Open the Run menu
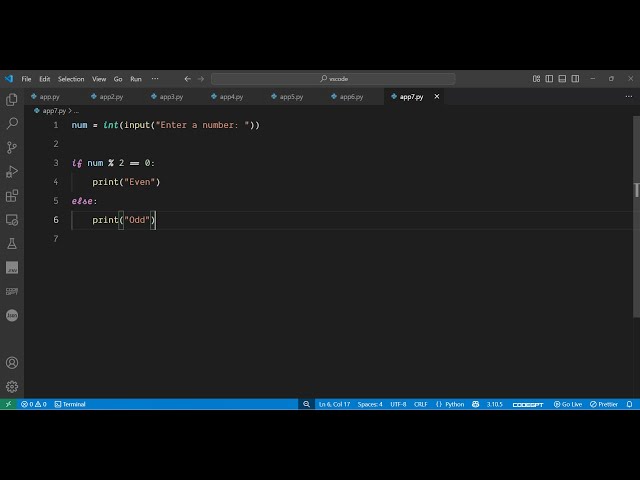 136,79
